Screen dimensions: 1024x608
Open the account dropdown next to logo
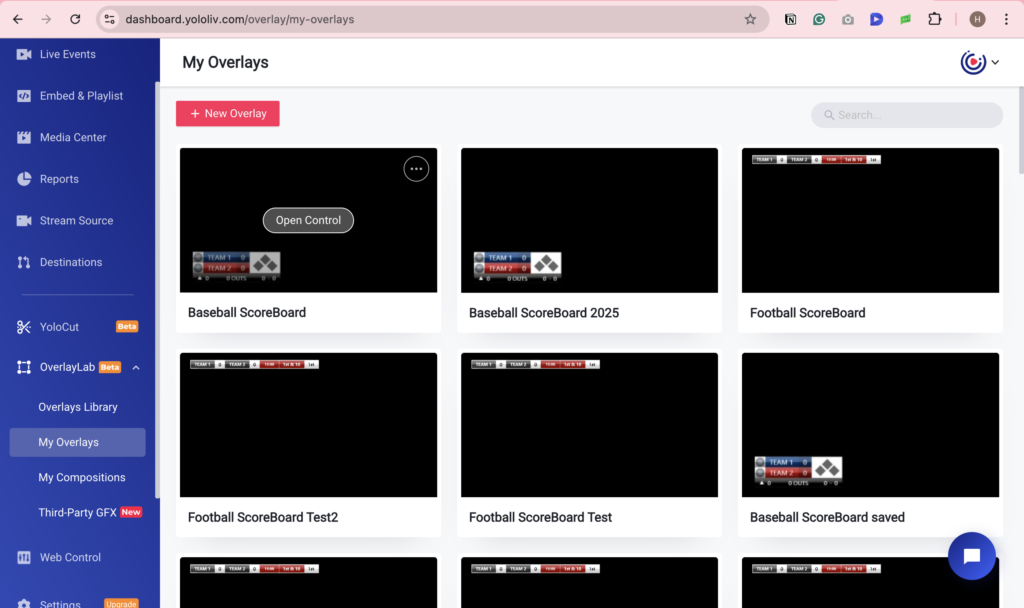pyautogui.click(x=995, y=63)
